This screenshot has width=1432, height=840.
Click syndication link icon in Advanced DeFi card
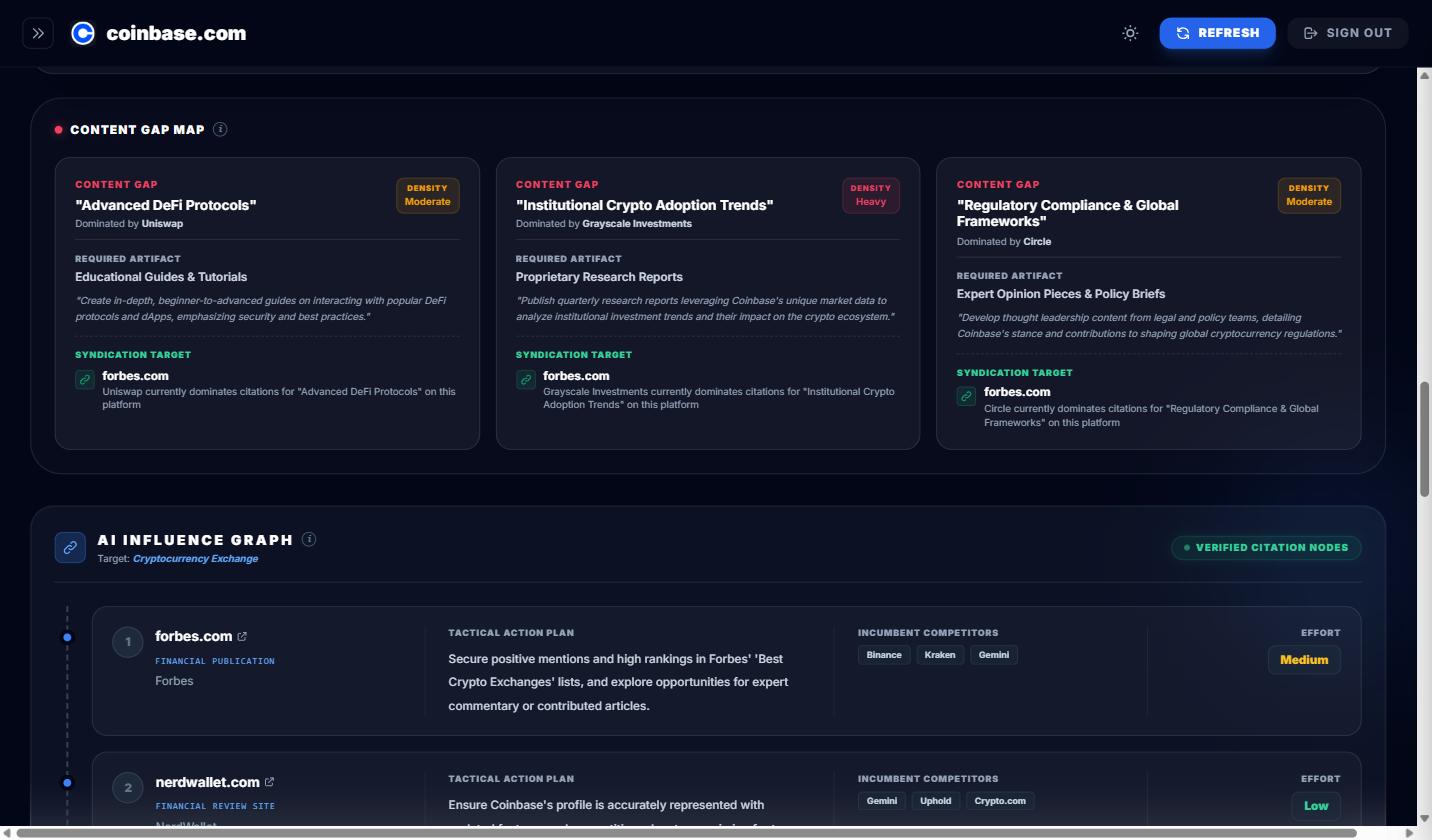(85, 379)
